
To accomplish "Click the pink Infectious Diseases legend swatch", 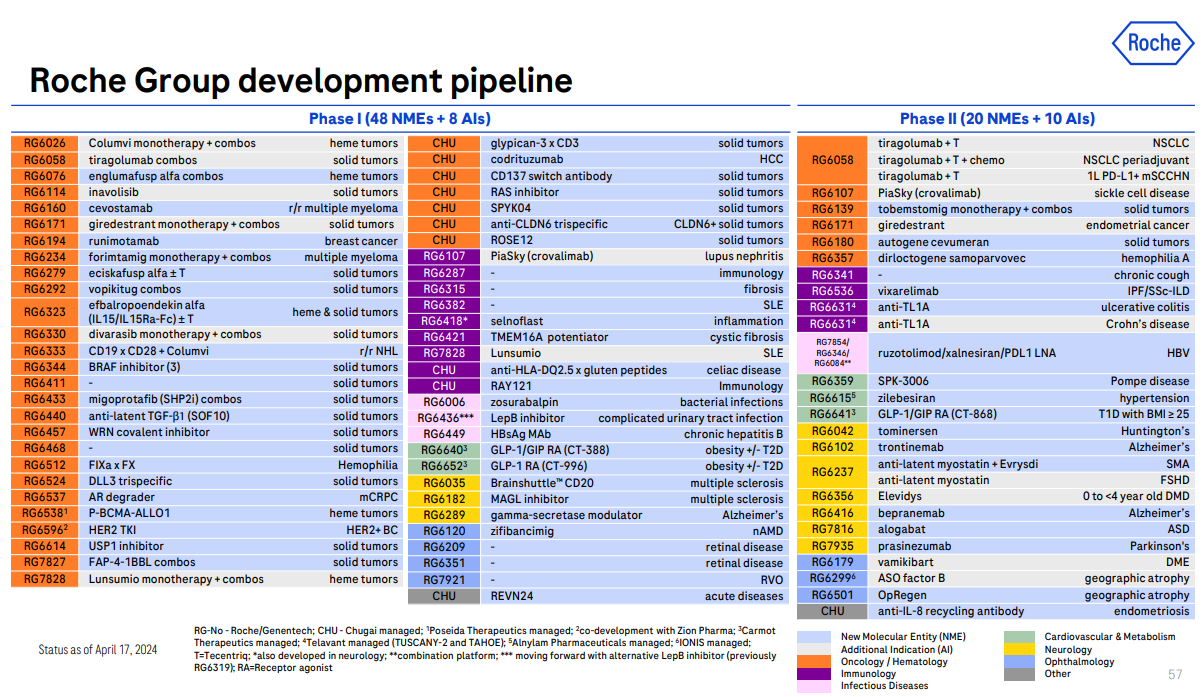I will pos(814,686).
